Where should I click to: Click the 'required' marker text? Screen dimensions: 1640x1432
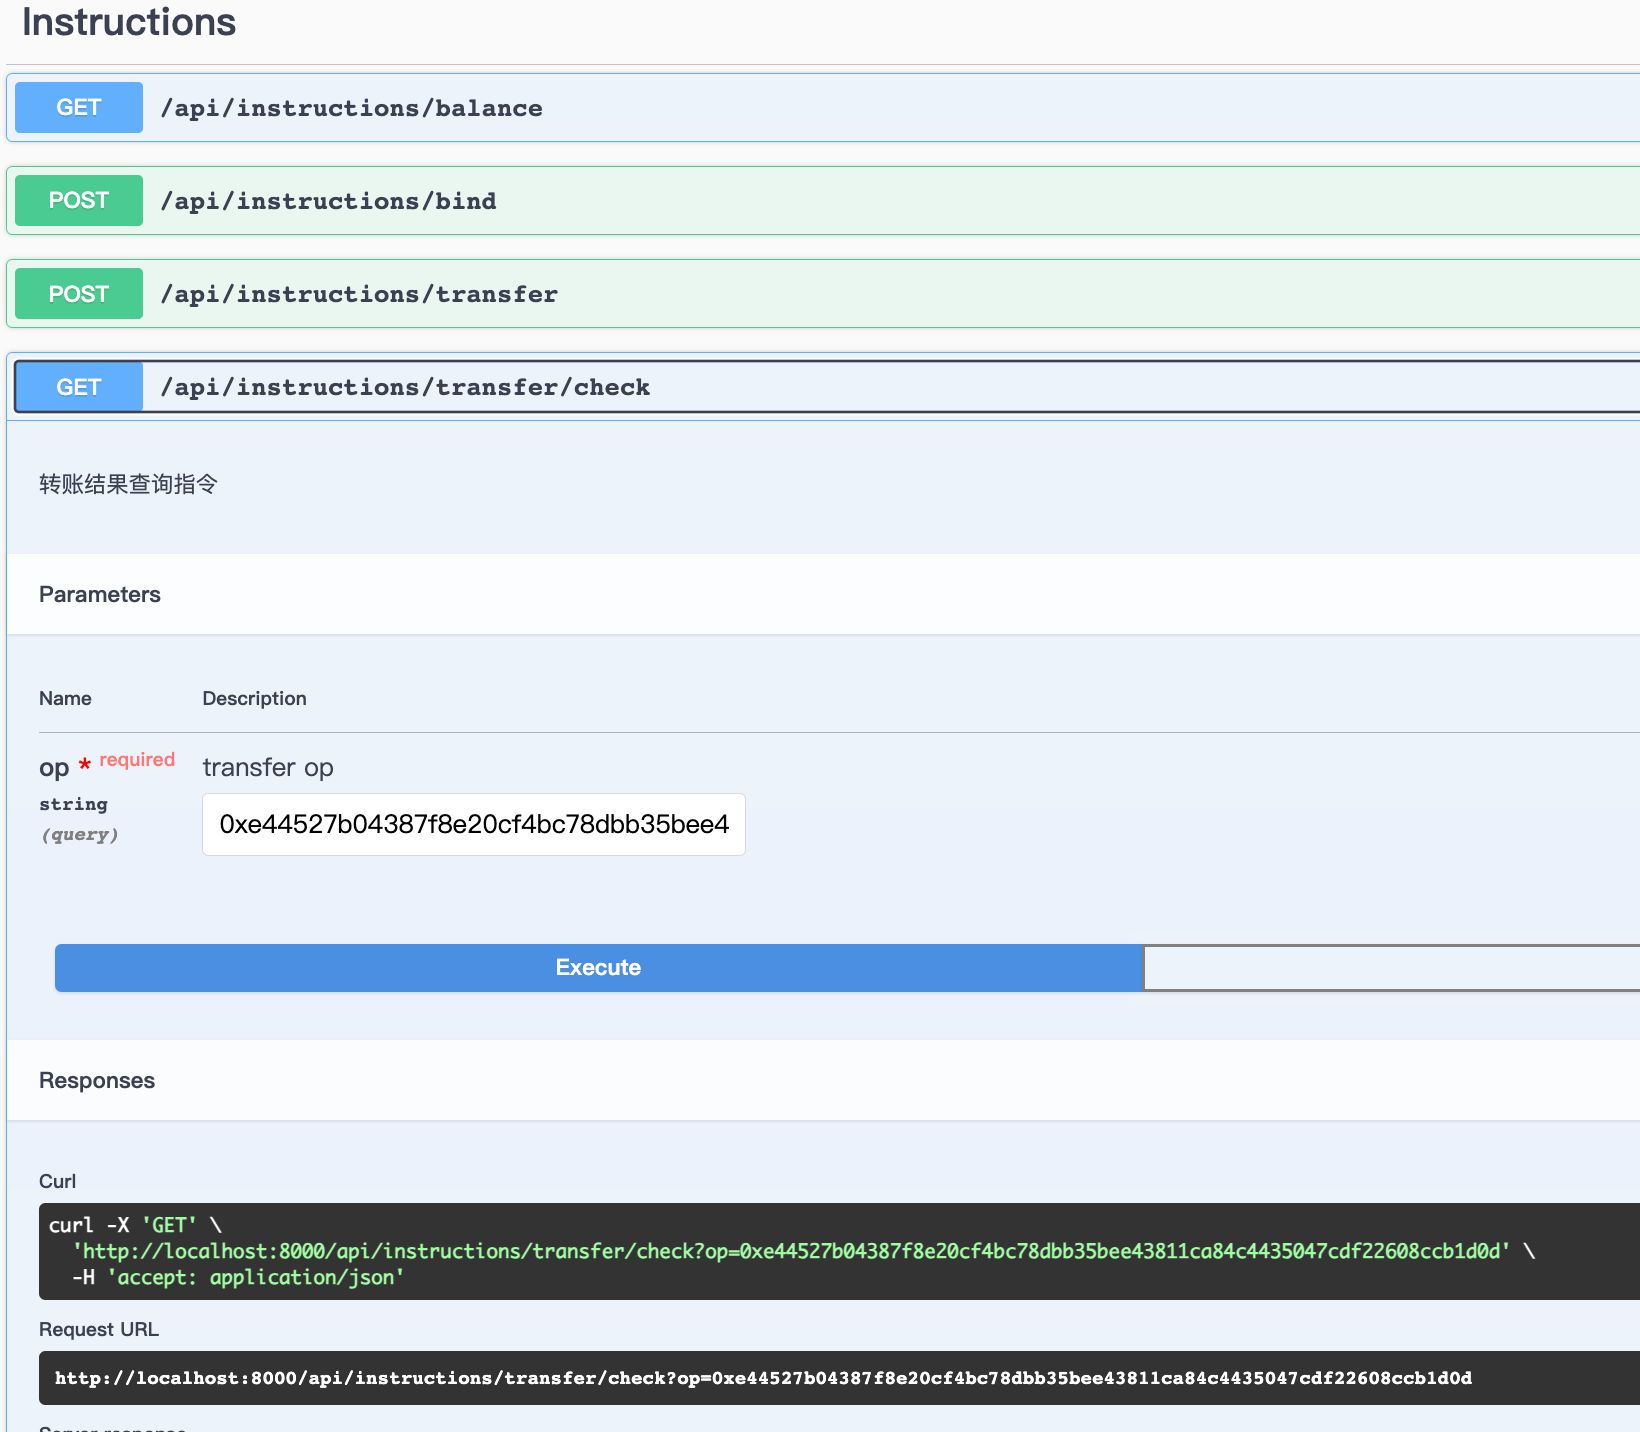[137, 760]
